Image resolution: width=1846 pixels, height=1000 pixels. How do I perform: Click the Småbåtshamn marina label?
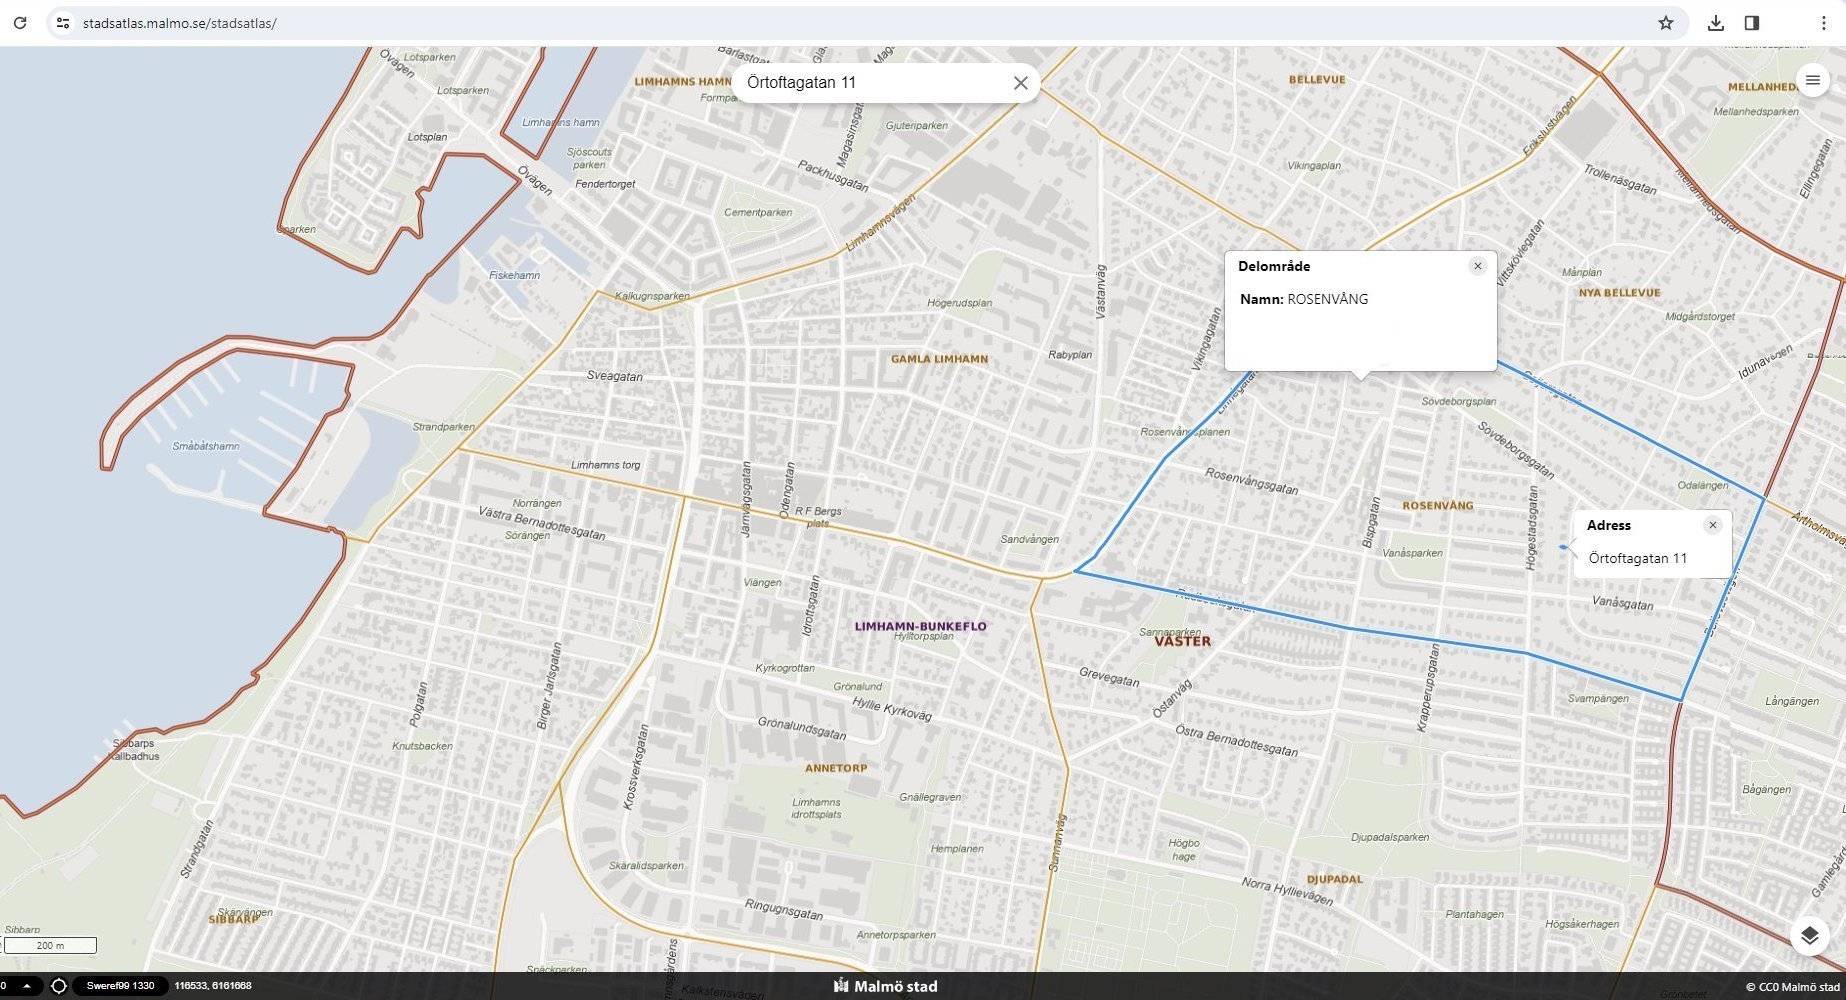click(206, 446)
